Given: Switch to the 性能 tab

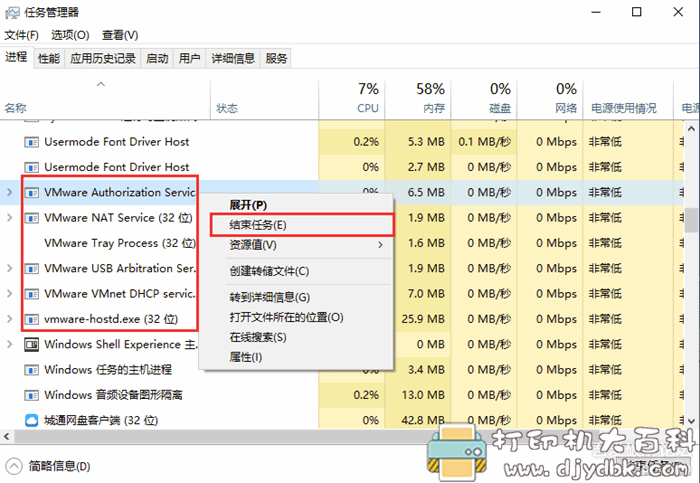Looking at the screenshot, I should [49, 58].
